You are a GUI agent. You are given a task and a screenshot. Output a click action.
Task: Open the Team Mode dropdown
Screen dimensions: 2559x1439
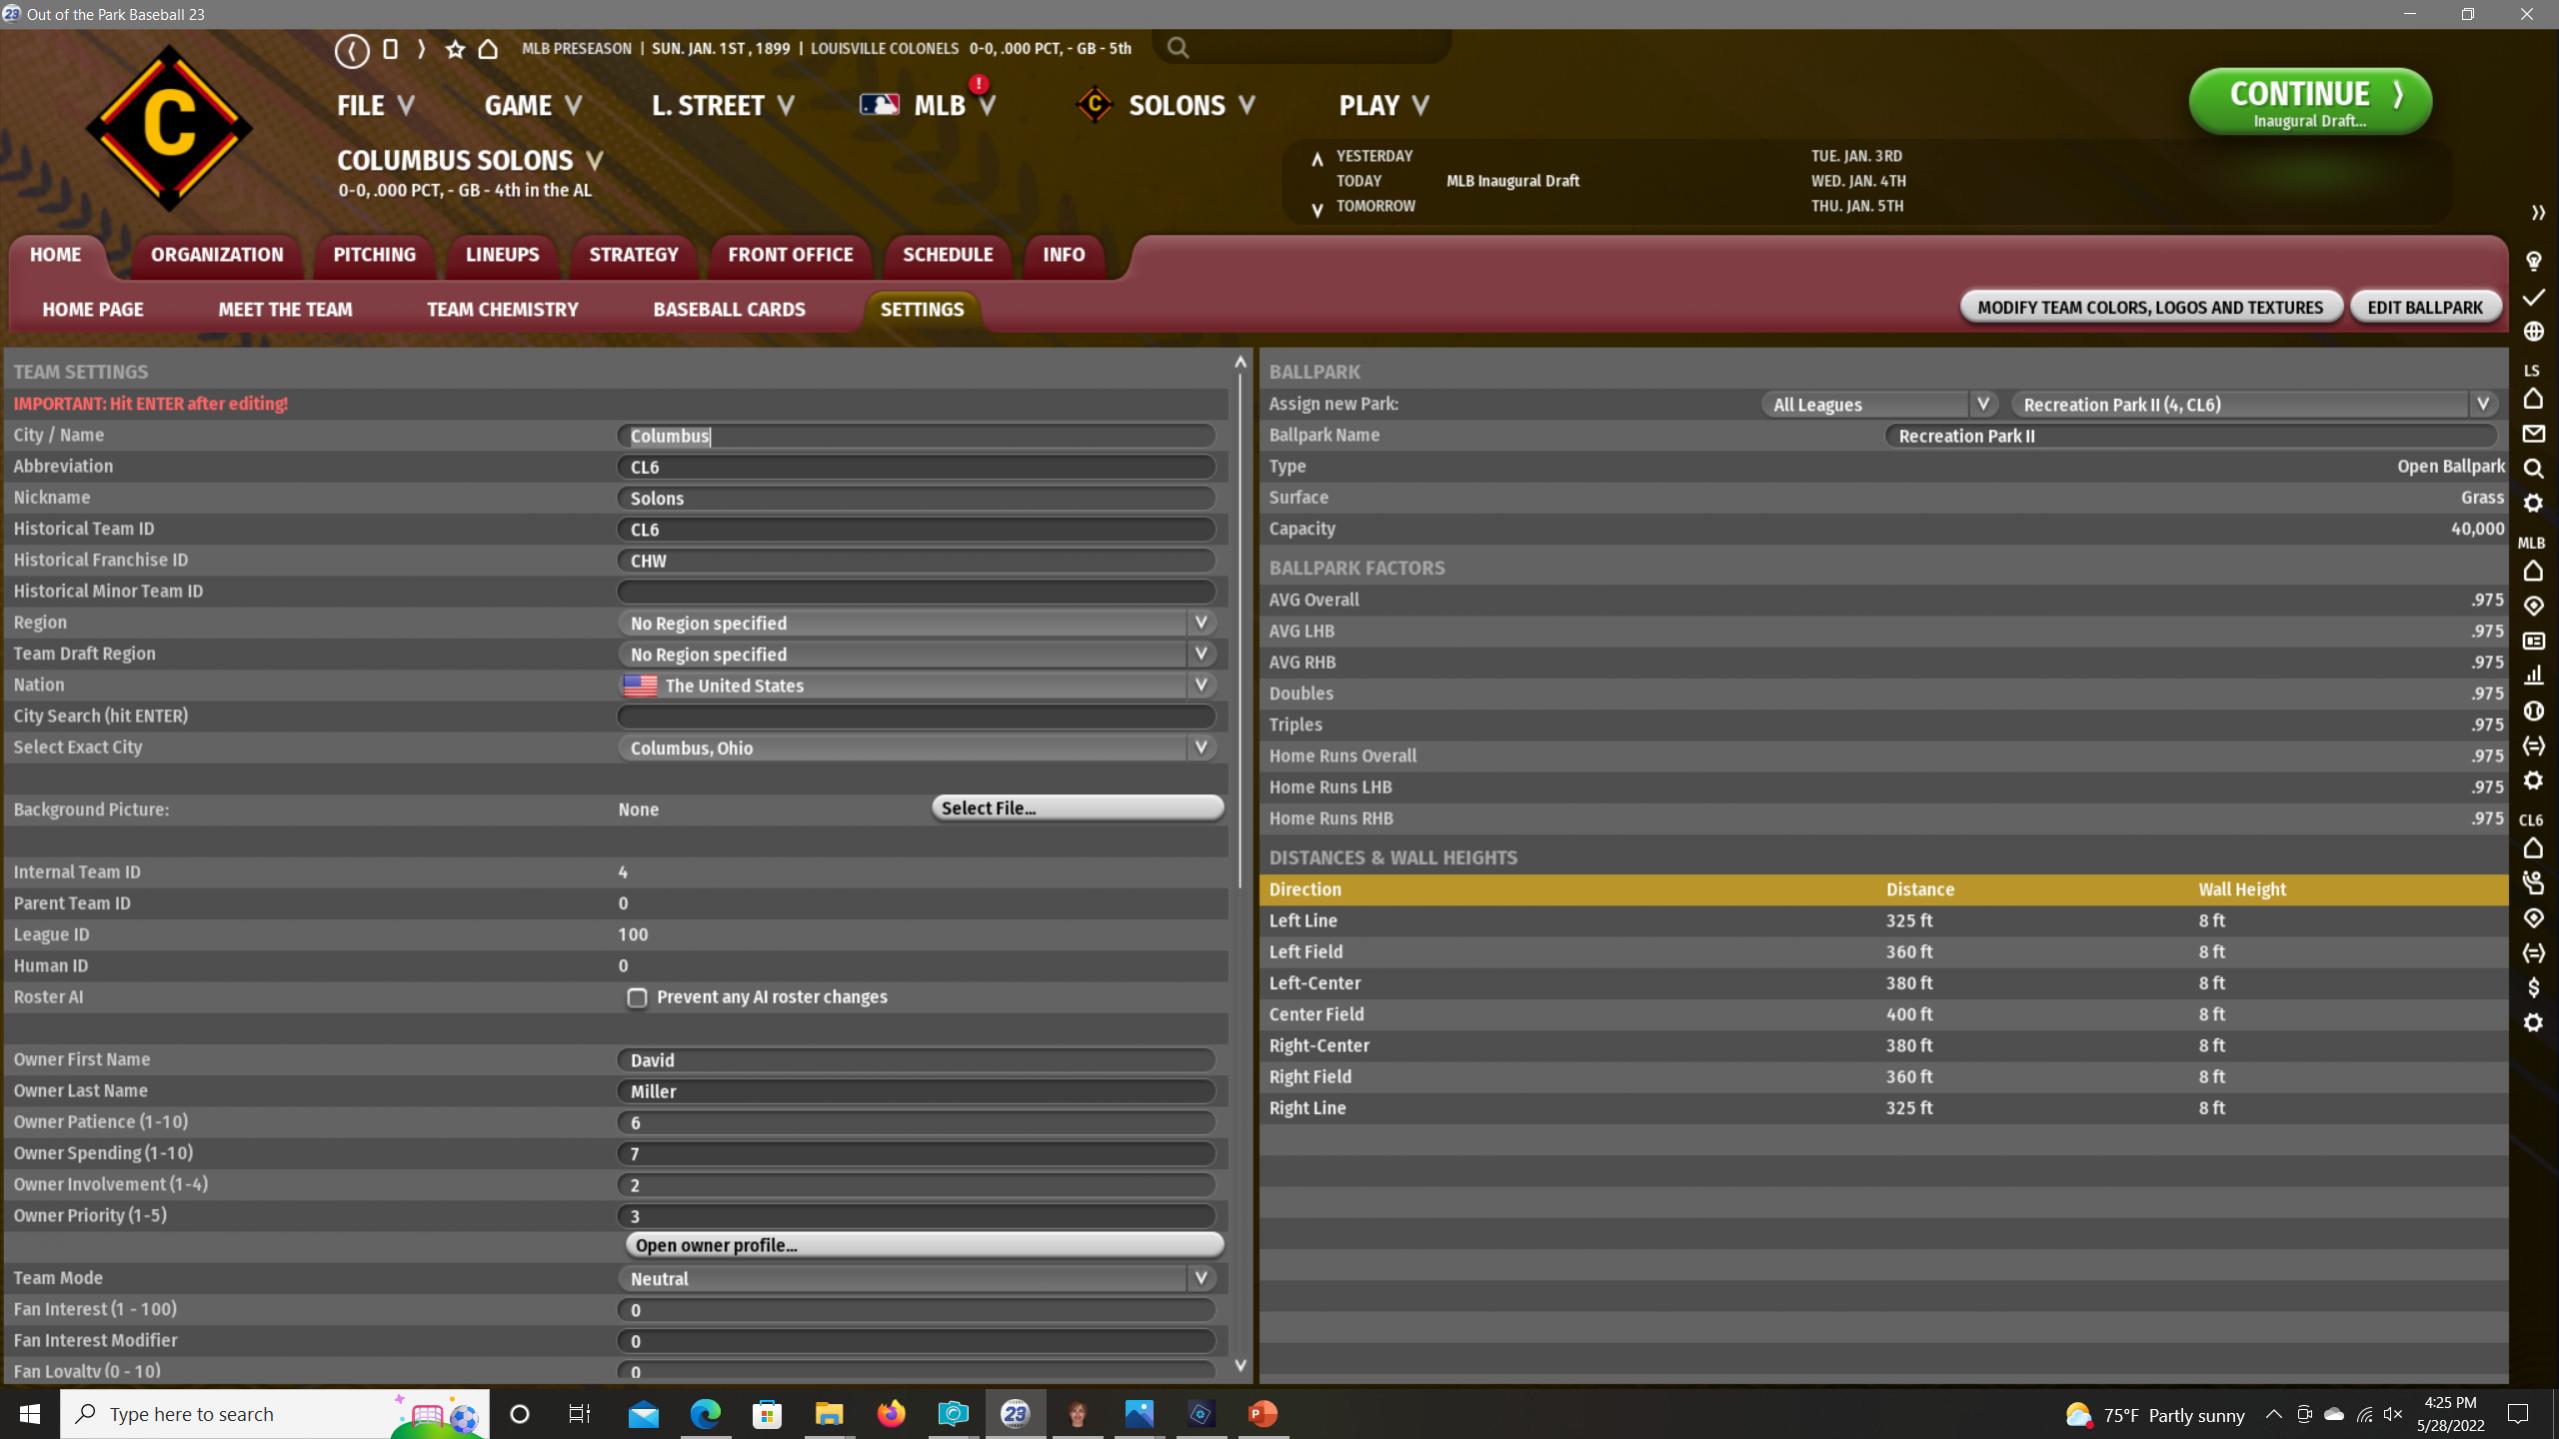coord(1201,1278)
